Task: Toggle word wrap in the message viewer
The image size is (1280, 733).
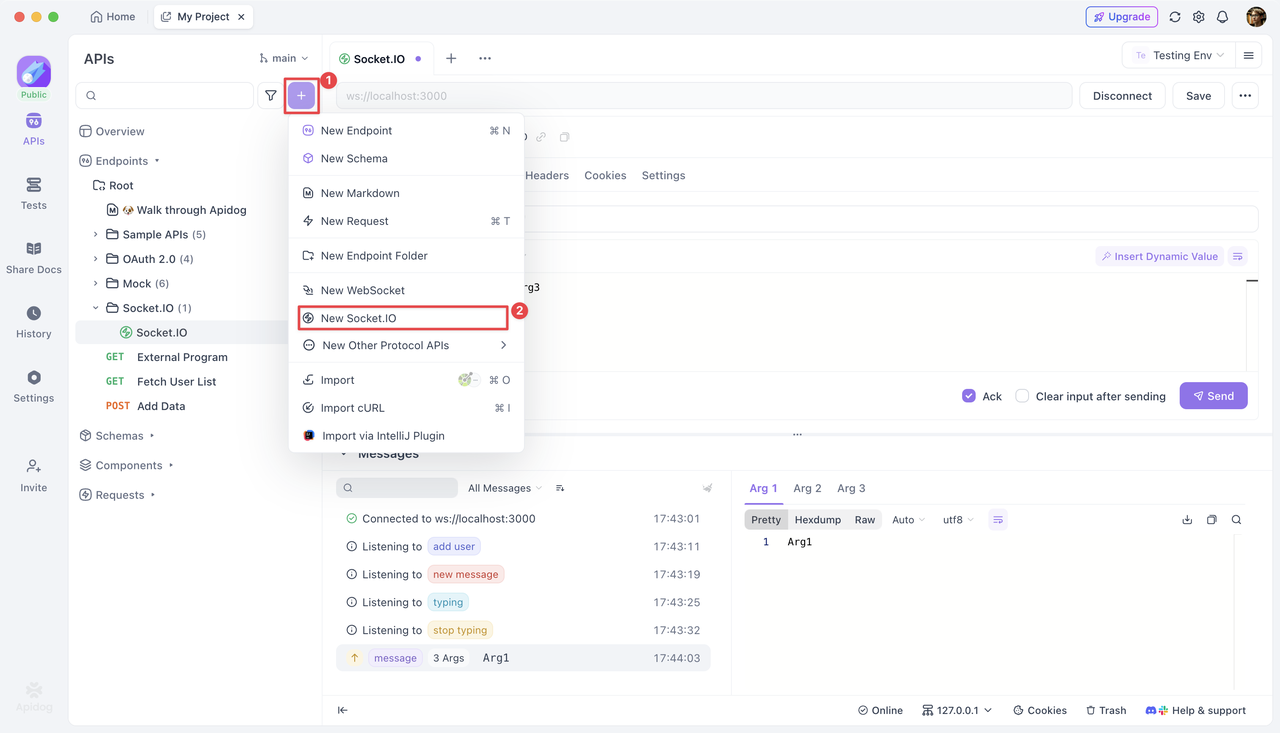Action: tap(998, 520)
